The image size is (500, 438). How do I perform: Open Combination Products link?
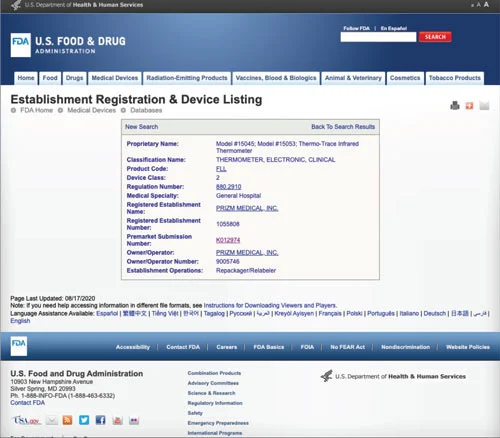pos(214,373)
